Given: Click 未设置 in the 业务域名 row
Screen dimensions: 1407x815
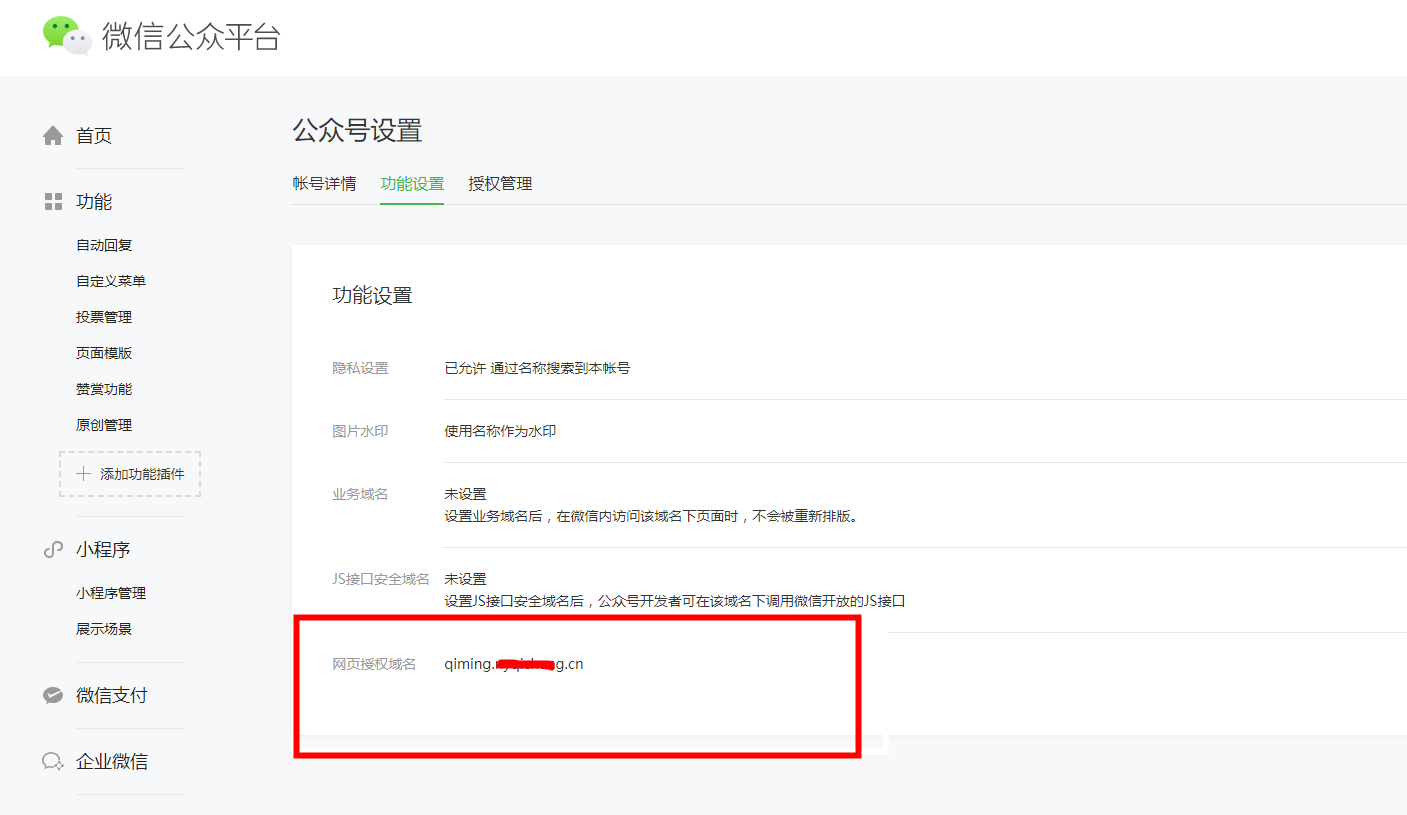Looking at the screenshot, I should click(x=465, y=494).
